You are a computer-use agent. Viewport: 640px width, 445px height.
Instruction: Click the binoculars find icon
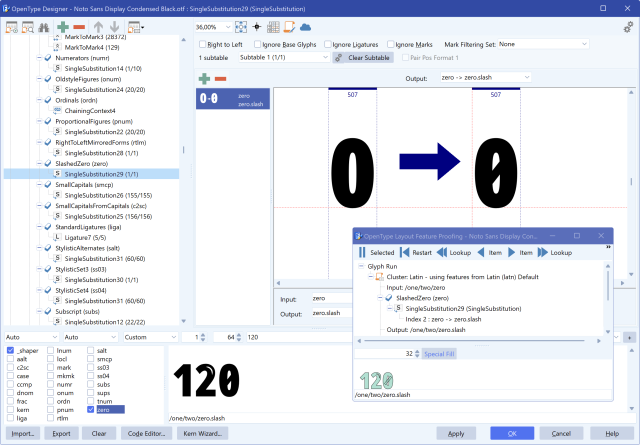click(x=44, y=27)
